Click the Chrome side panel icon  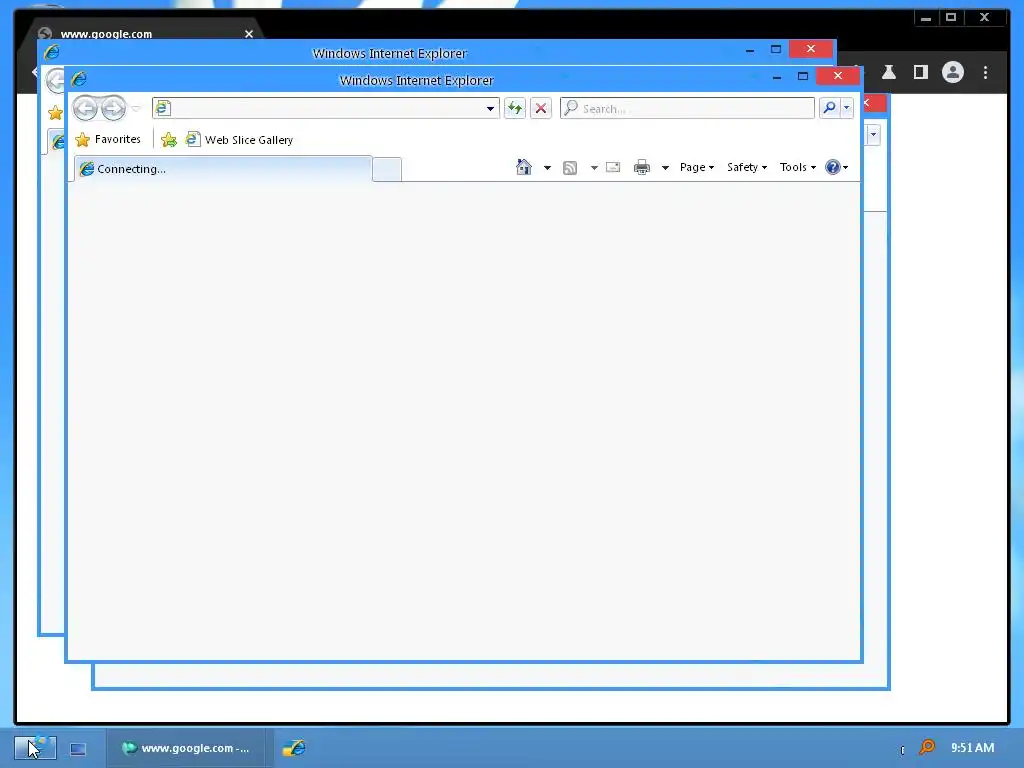tap(921, 72)
